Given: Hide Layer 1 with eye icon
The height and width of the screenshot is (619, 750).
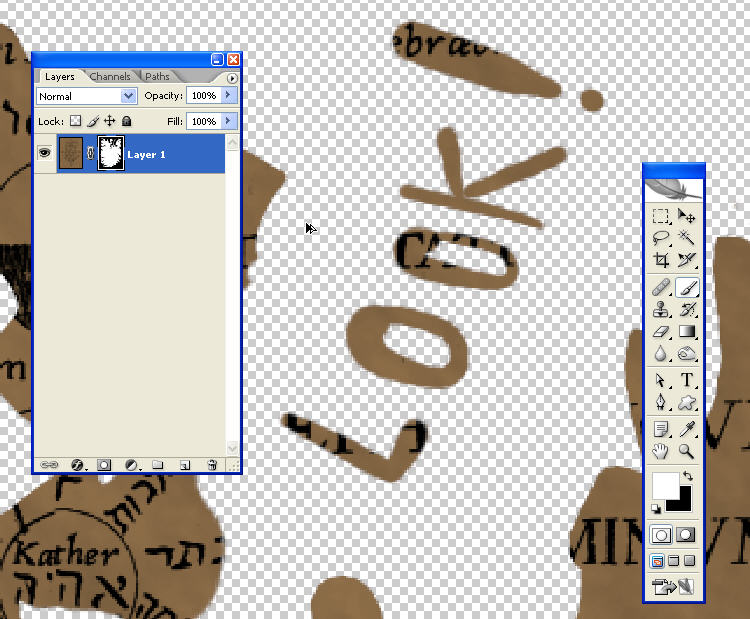Looking at the screenshot, I should 44,153.
